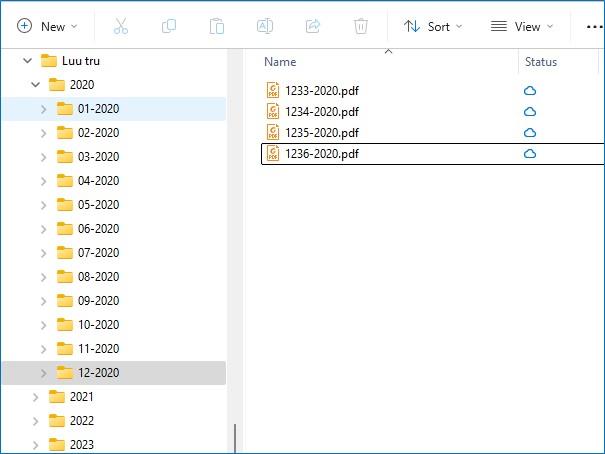Select the 2023 folder in navigation pane
Image resolution: width=605 pixels, height=454 pixels.
click(82, 445)
